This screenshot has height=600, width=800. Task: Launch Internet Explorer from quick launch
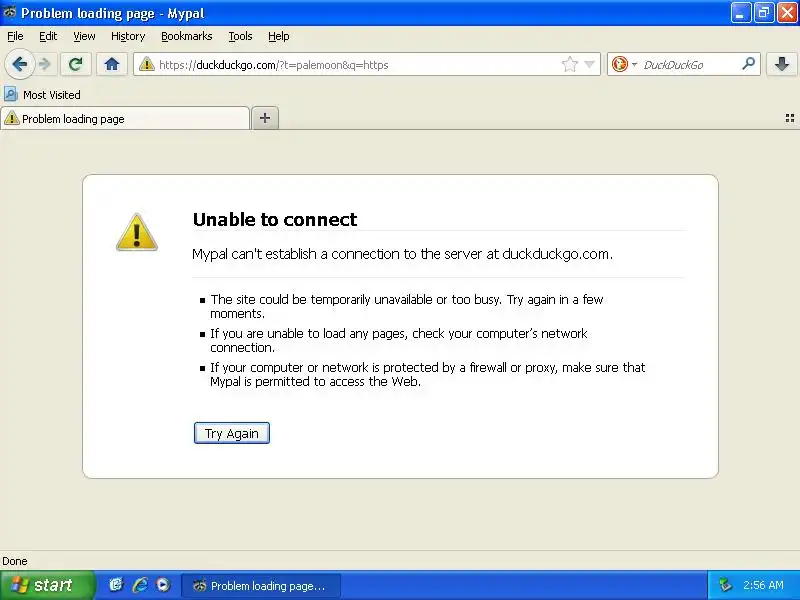(x=140, y=585)
